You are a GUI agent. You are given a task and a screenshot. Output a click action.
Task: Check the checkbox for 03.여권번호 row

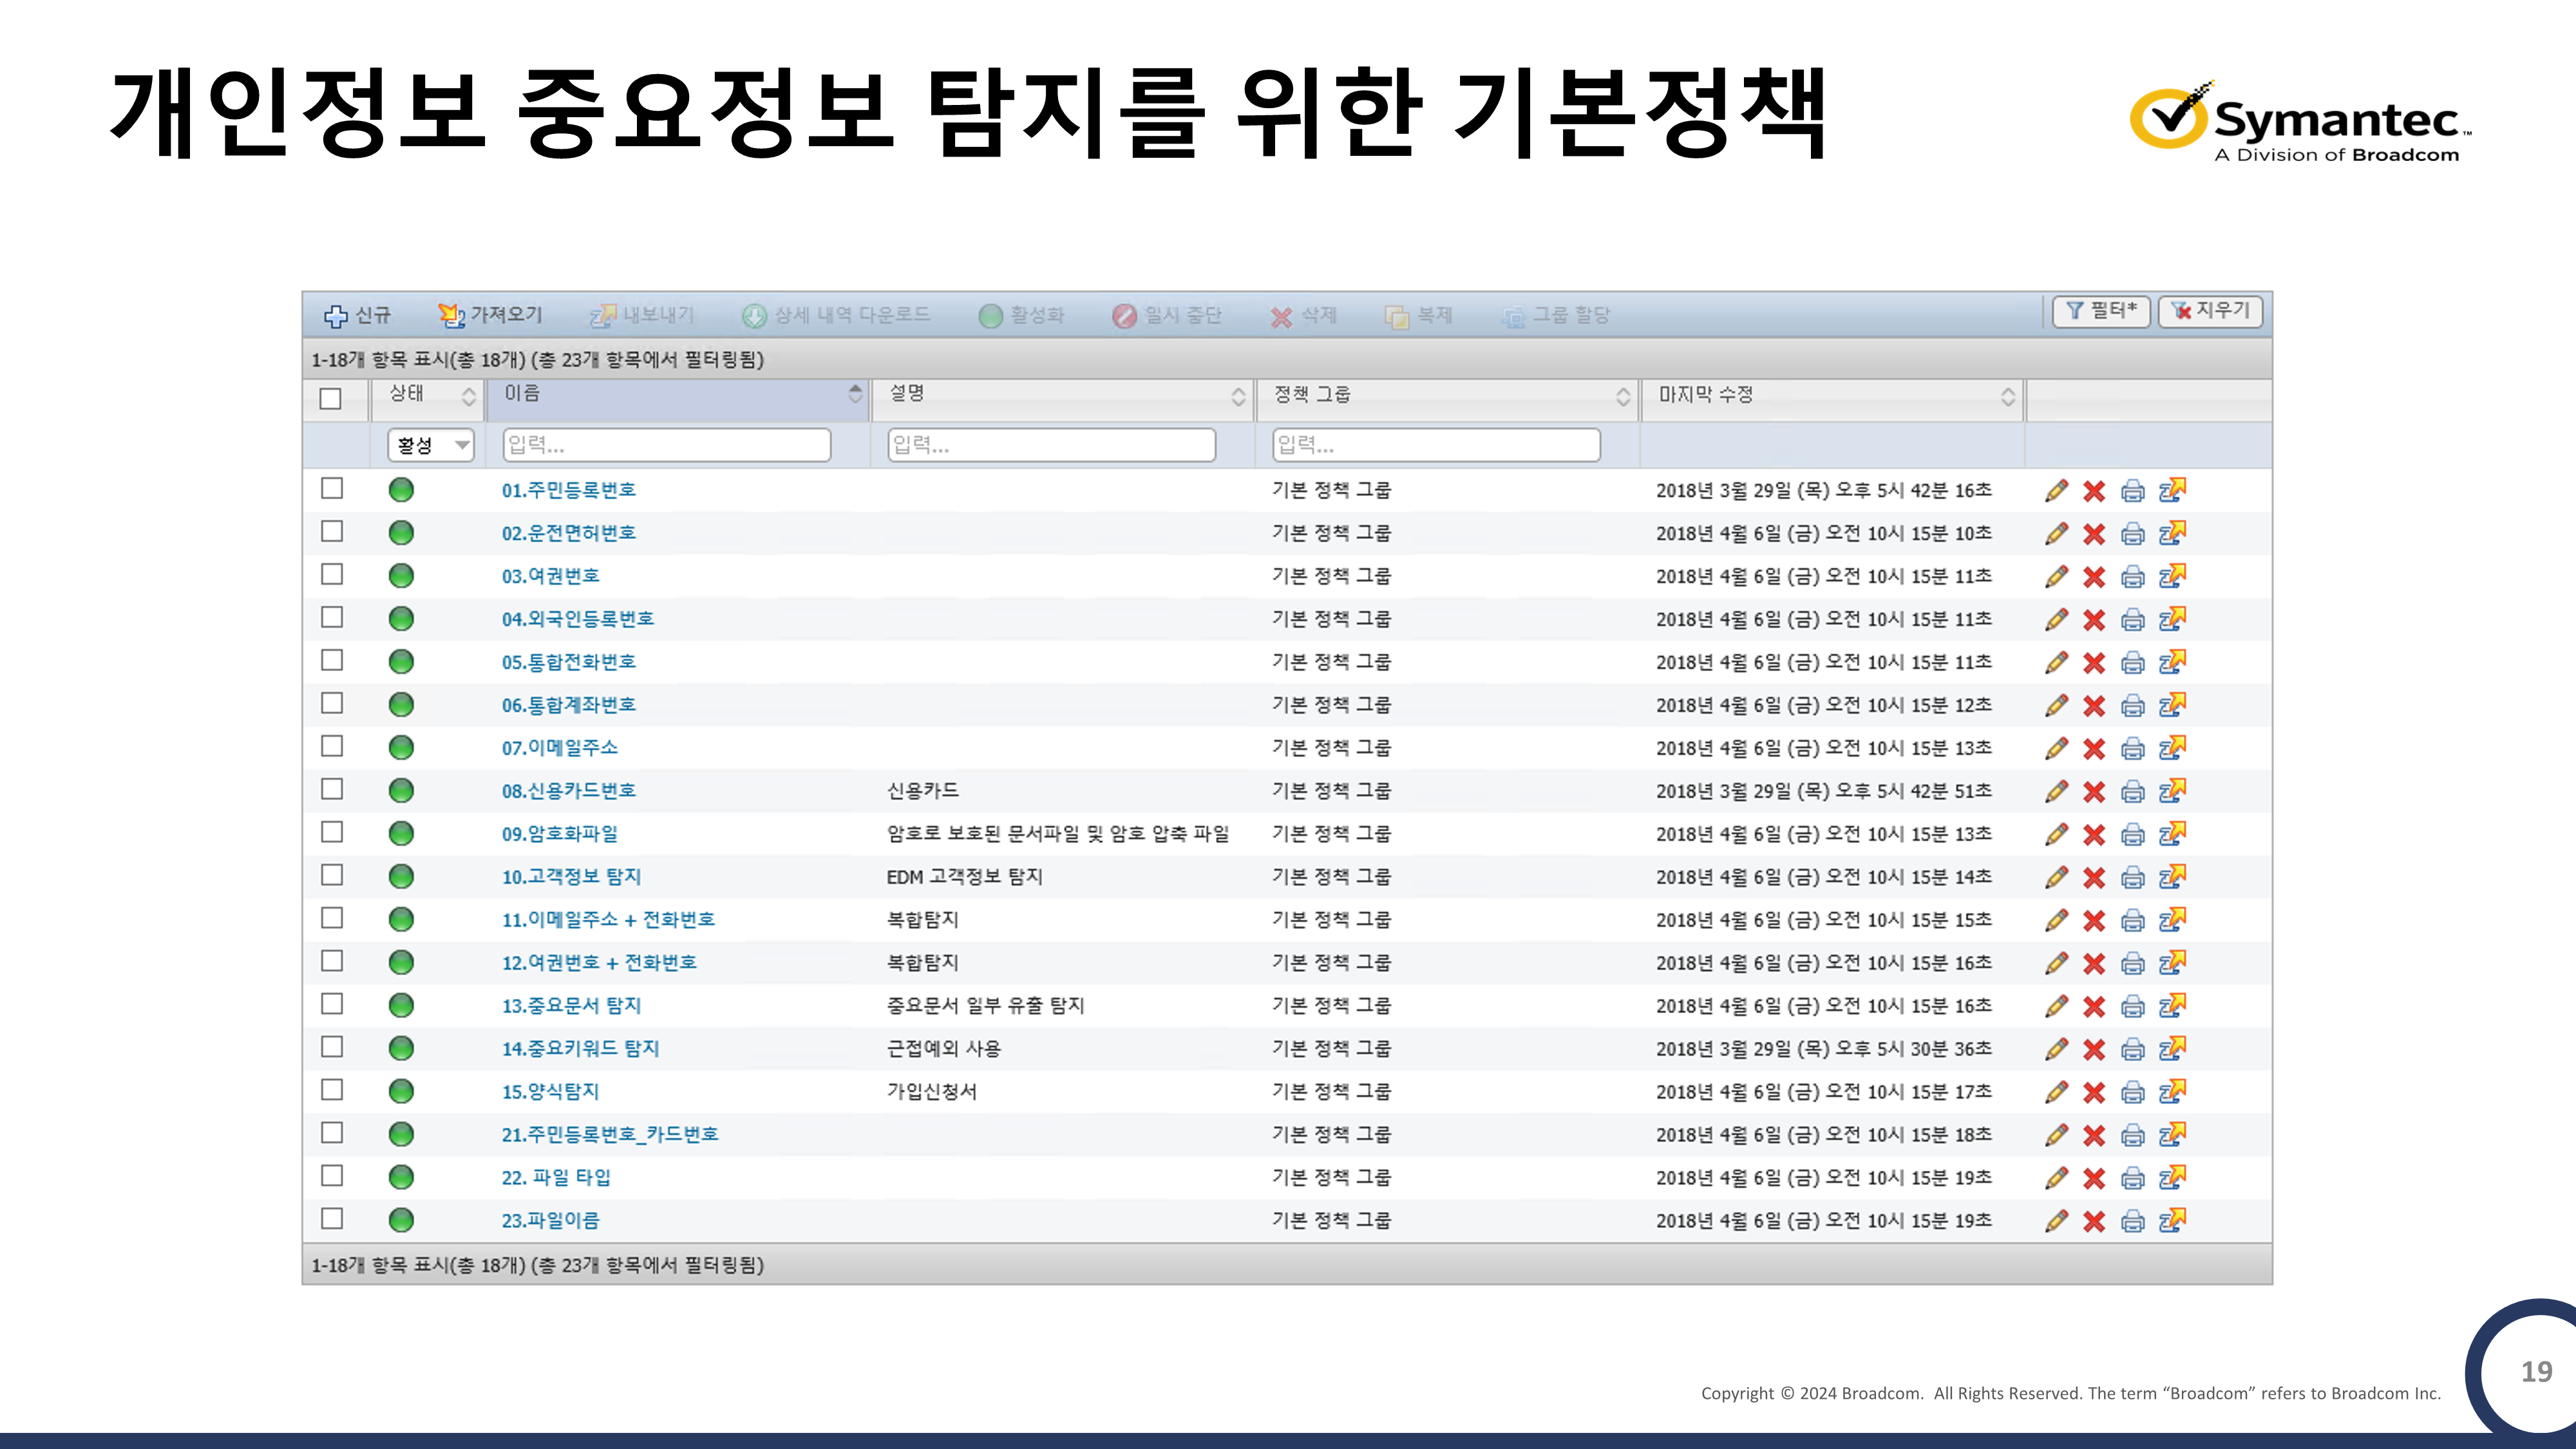point(332,575)
